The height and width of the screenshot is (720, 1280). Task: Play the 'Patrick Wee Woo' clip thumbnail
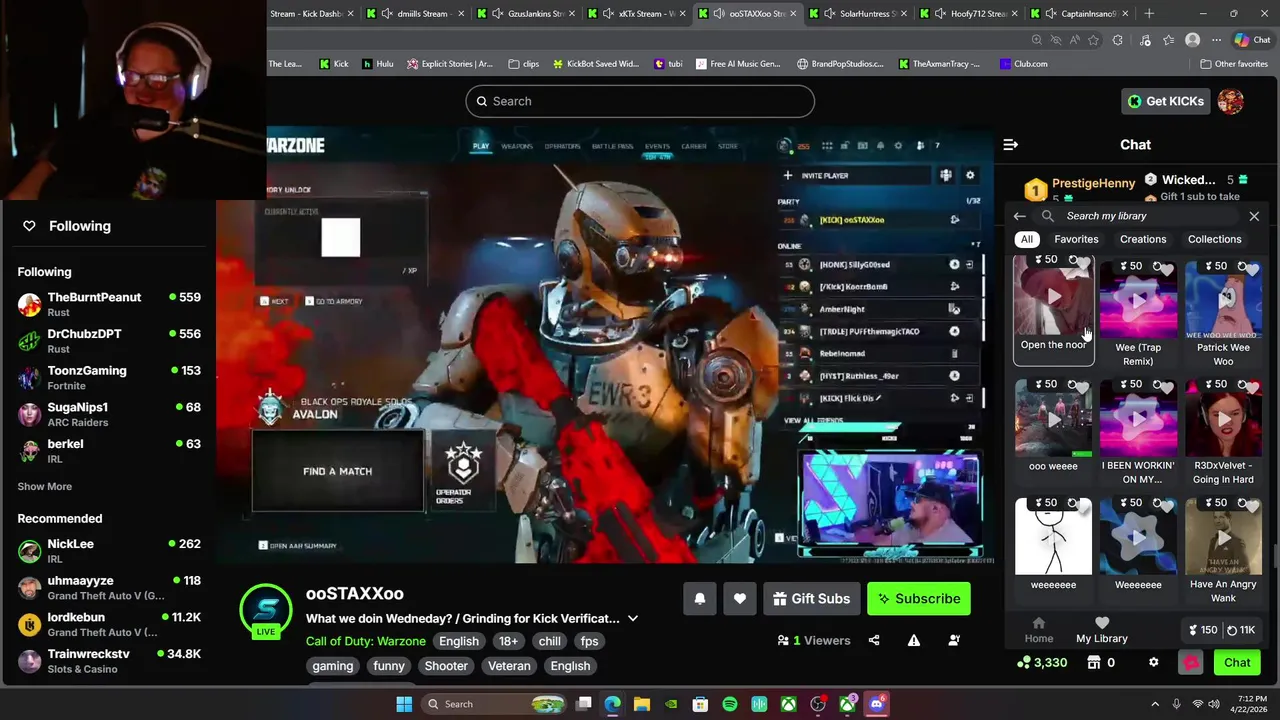(x=1223, y=299)
